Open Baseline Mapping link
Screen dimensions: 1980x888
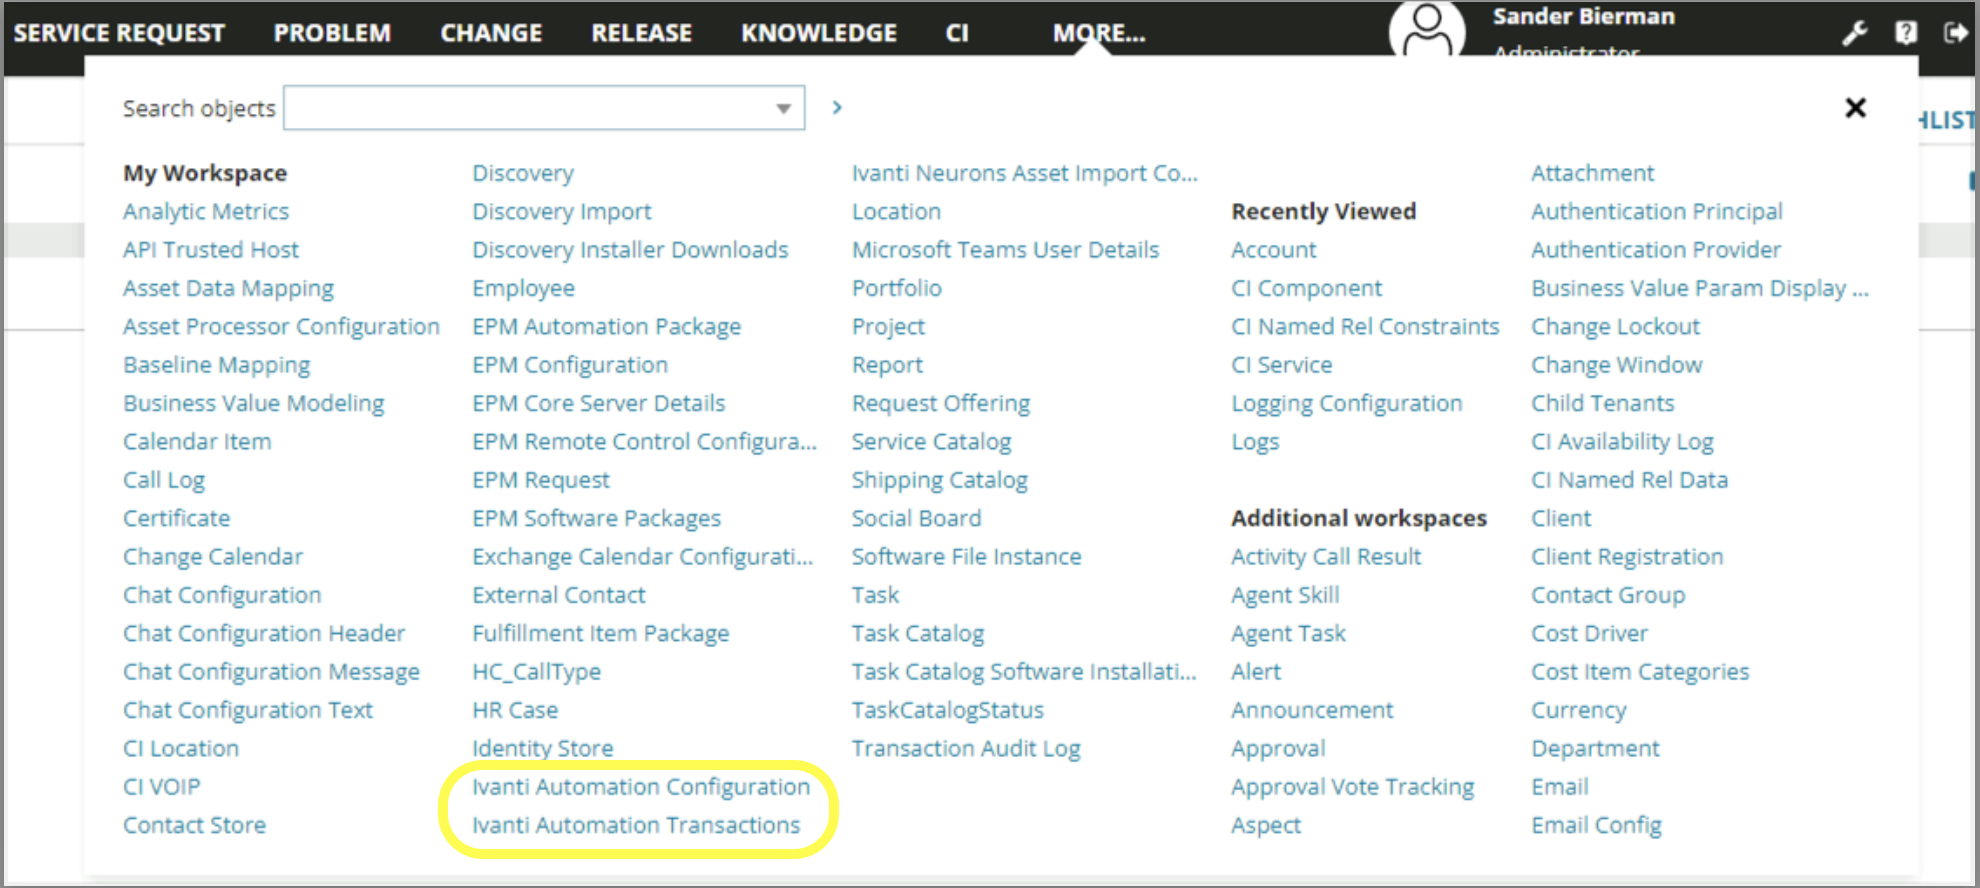(x=216, y=365)
